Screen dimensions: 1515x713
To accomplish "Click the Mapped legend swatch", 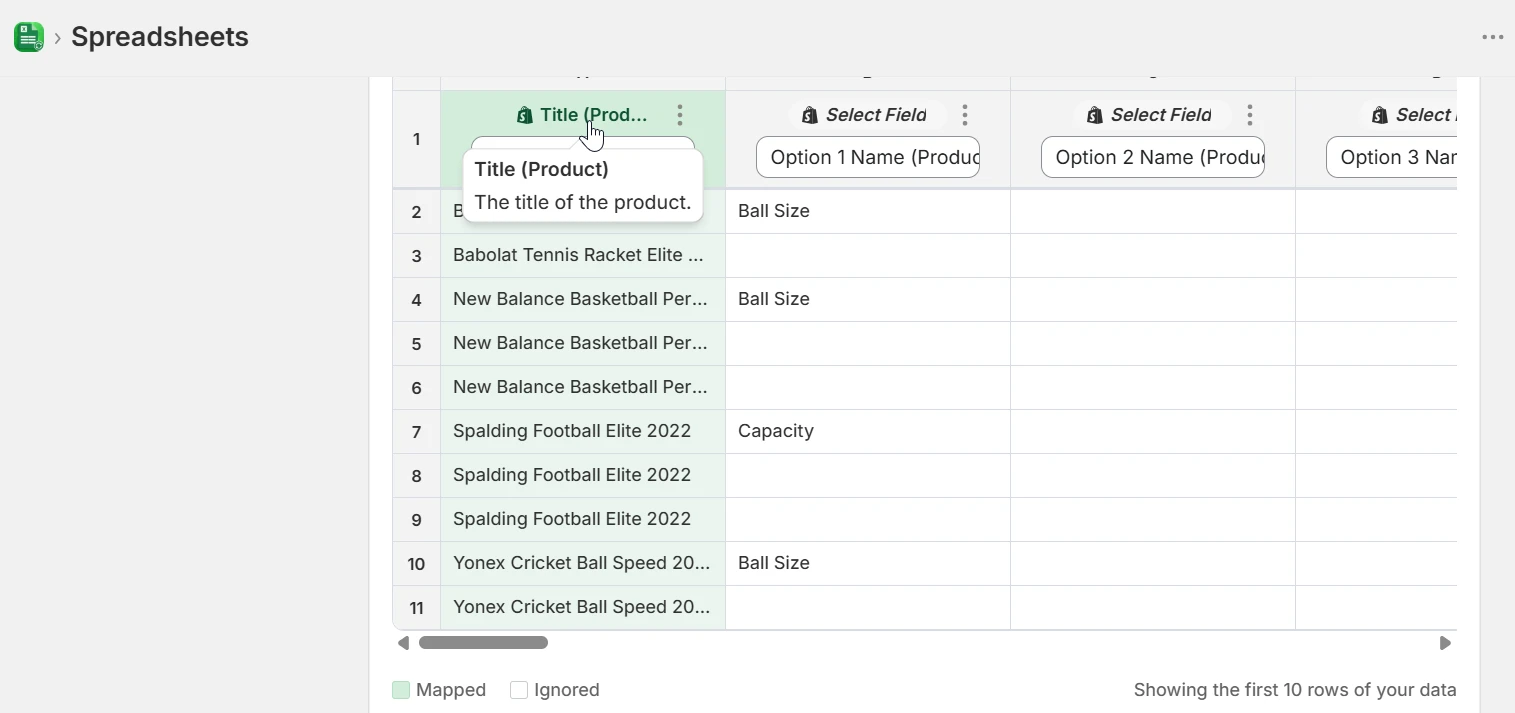I will point(401,690).
